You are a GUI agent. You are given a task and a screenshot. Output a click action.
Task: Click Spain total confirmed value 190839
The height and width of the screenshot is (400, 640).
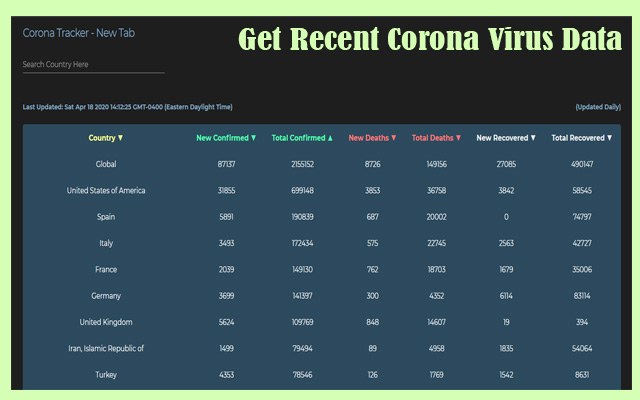pyautogui.click(x=302, y=217)
